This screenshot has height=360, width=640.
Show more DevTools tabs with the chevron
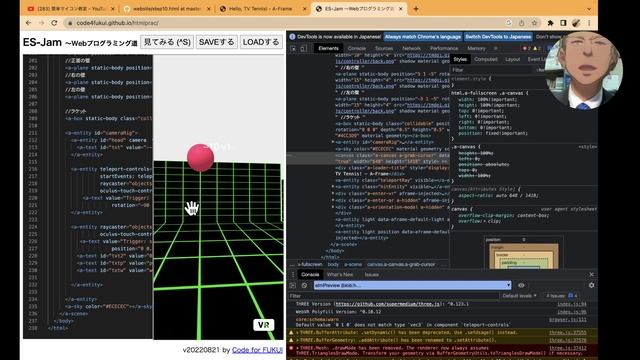496,48
